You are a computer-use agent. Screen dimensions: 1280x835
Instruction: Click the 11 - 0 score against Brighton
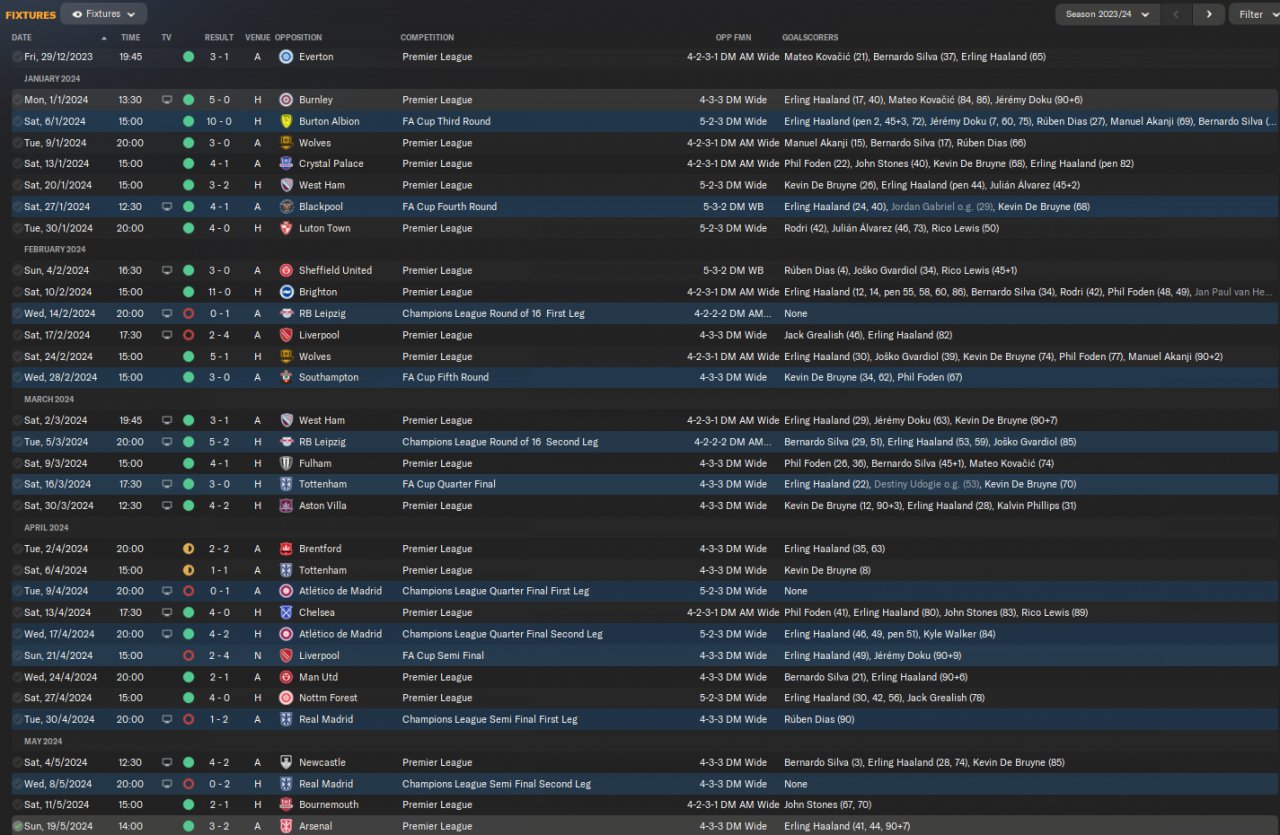point(219,292)
